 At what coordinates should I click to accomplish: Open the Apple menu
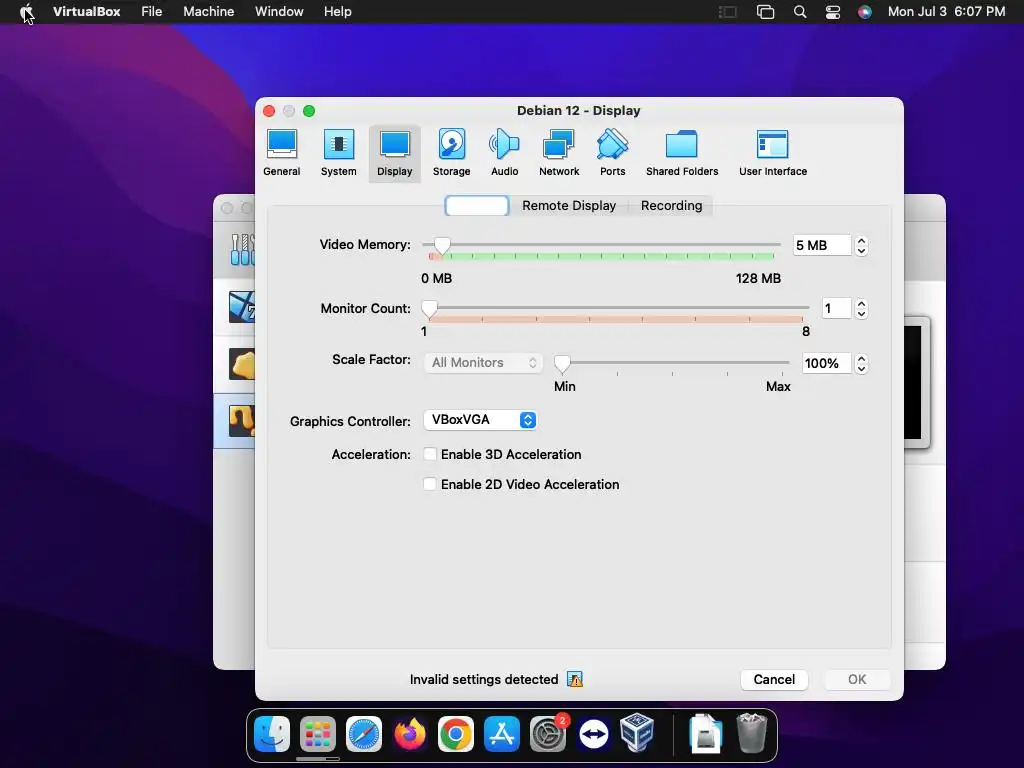pos(27,11)
